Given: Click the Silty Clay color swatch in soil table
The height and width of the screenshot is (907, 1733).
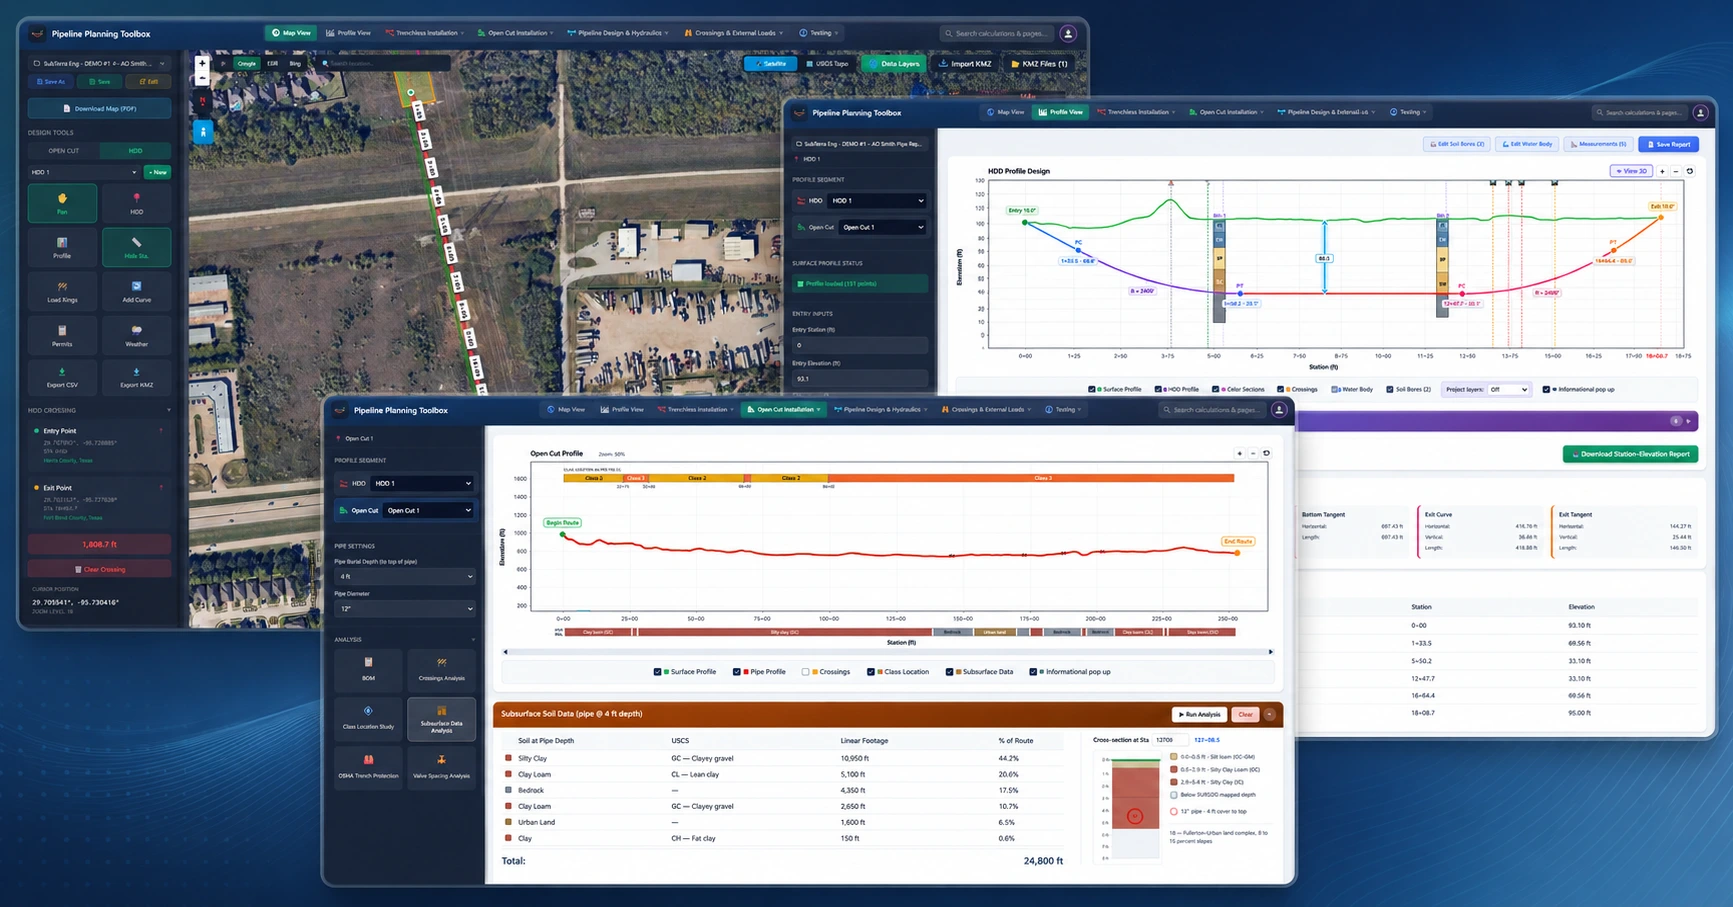Looking at the screenshot, I should coord(508,758).
